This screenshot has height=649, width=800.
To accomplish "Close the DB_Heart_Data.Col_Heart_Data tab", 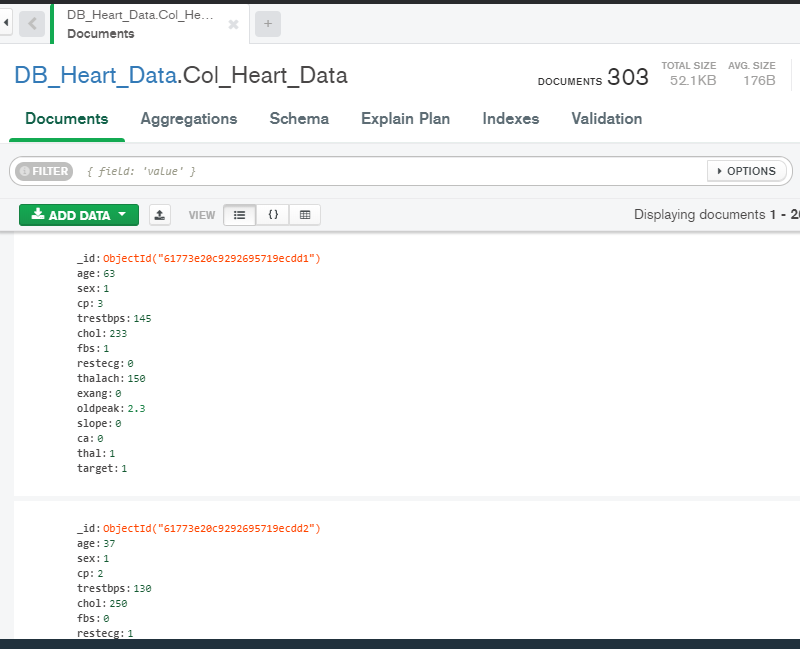I will click(233, 24).
